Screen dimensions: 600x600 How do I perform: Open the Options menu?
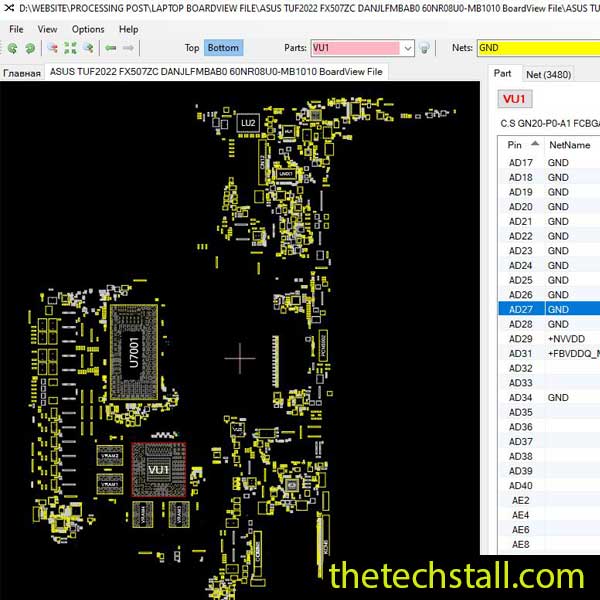coord(88,29)
